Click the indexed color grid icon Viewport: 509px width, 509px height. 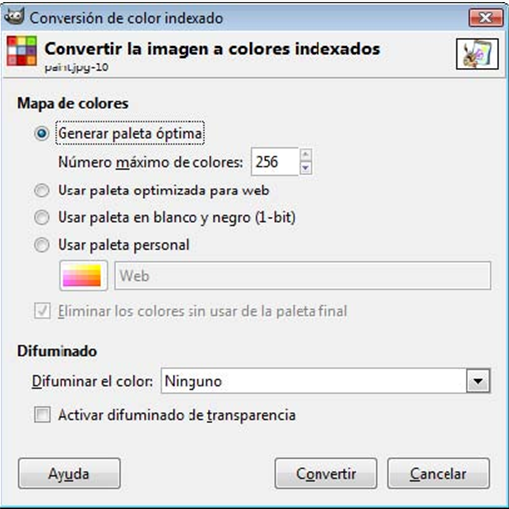tap(22, 51)
